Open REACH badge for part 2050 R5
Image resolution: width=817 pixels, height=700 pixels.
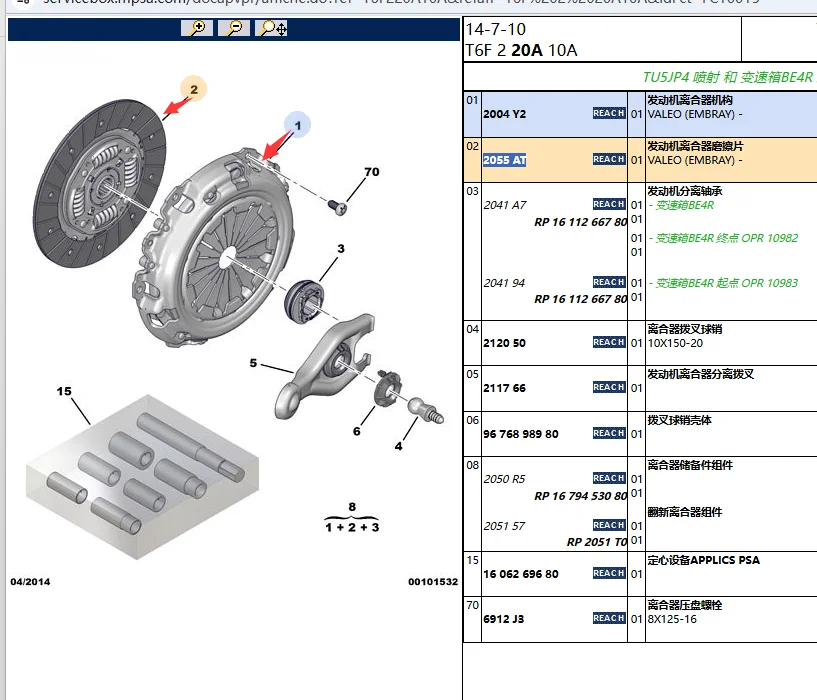coord(609,478)
